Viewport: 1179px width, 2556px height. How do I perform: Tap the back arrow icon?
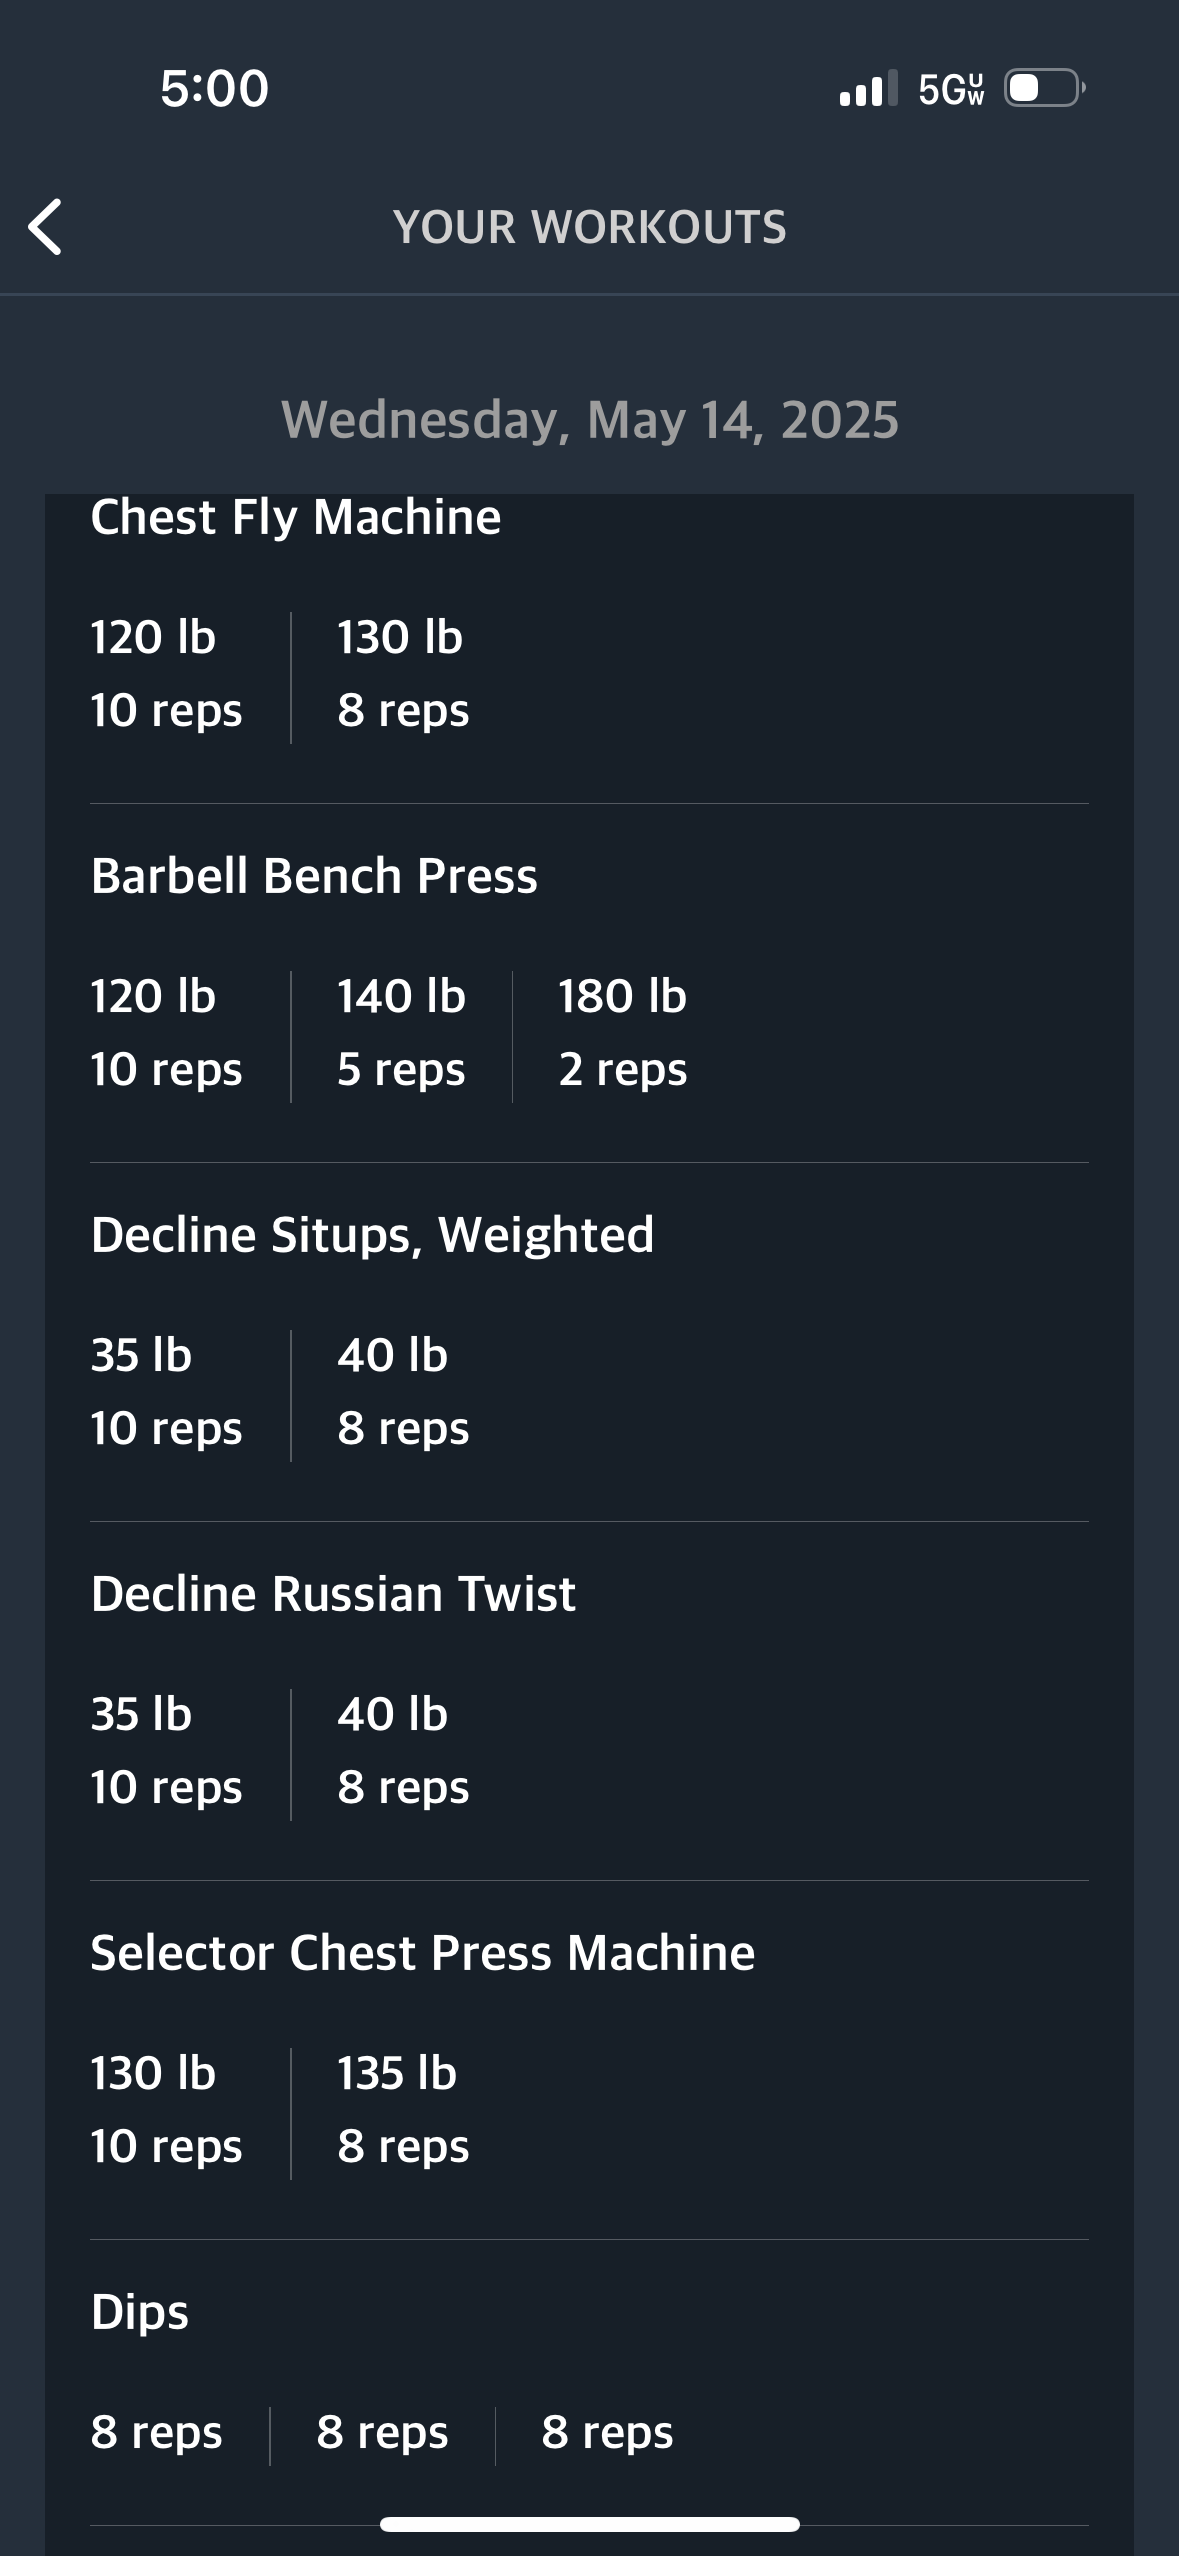(46, 227)
